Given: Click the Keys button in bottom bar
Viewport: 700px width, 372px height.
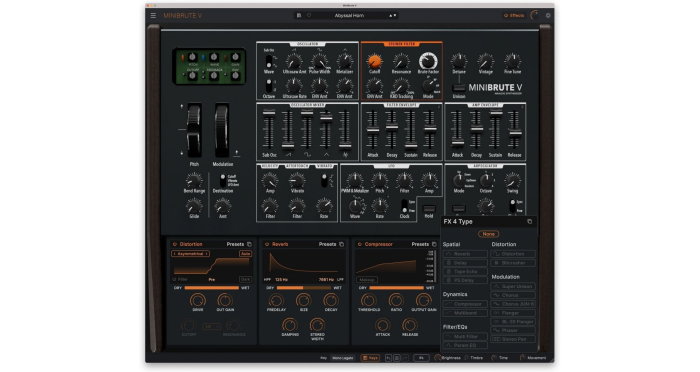Looking at the screenshot, I should (371, 358).
